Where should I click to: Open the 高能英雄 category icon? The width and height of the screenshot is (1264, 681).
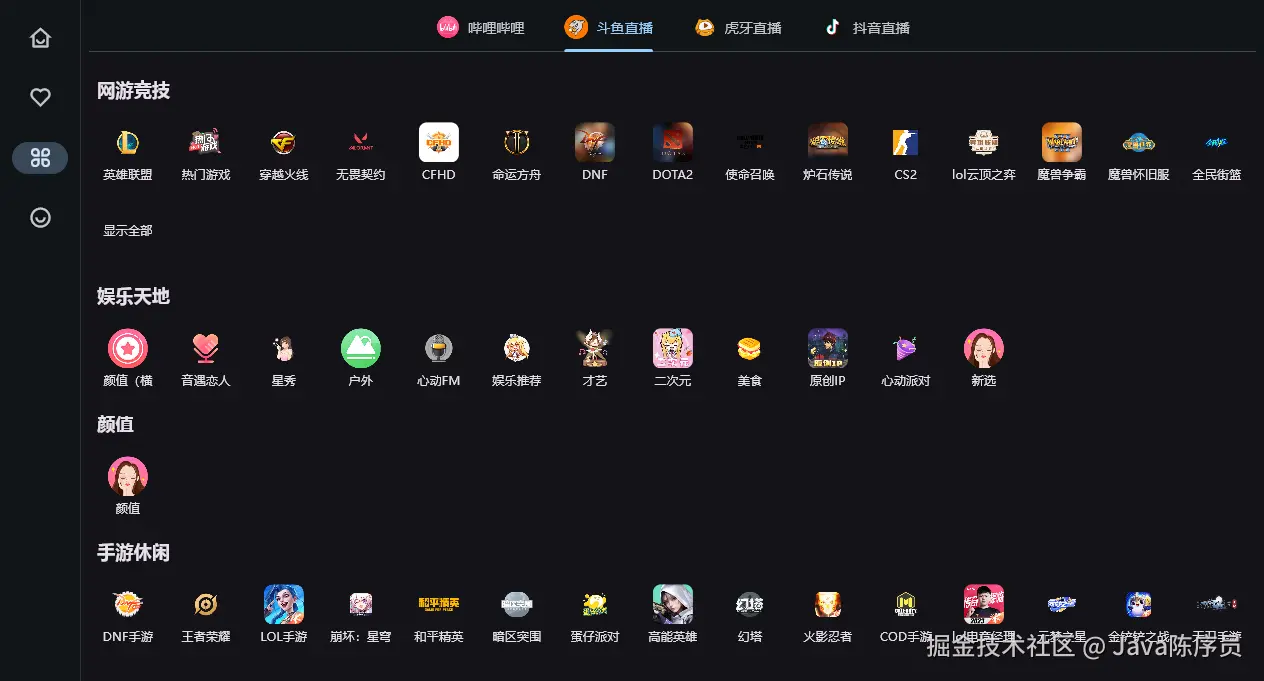pos(673,604)
